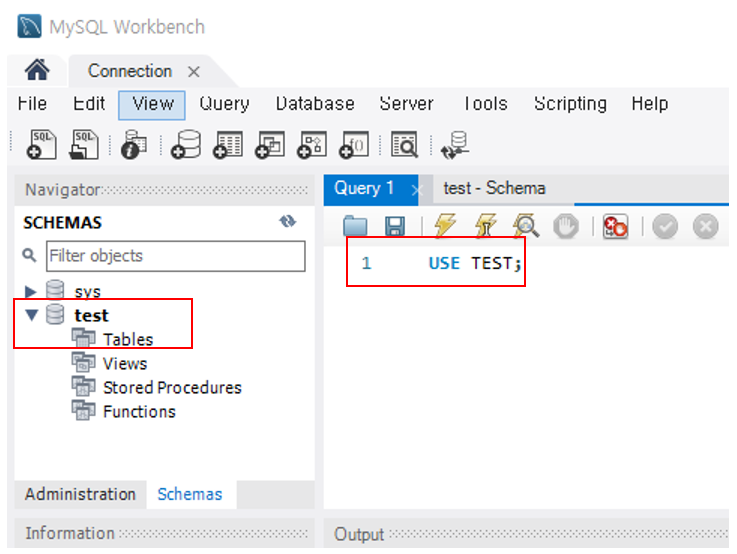Select the Connection tab

130,71
